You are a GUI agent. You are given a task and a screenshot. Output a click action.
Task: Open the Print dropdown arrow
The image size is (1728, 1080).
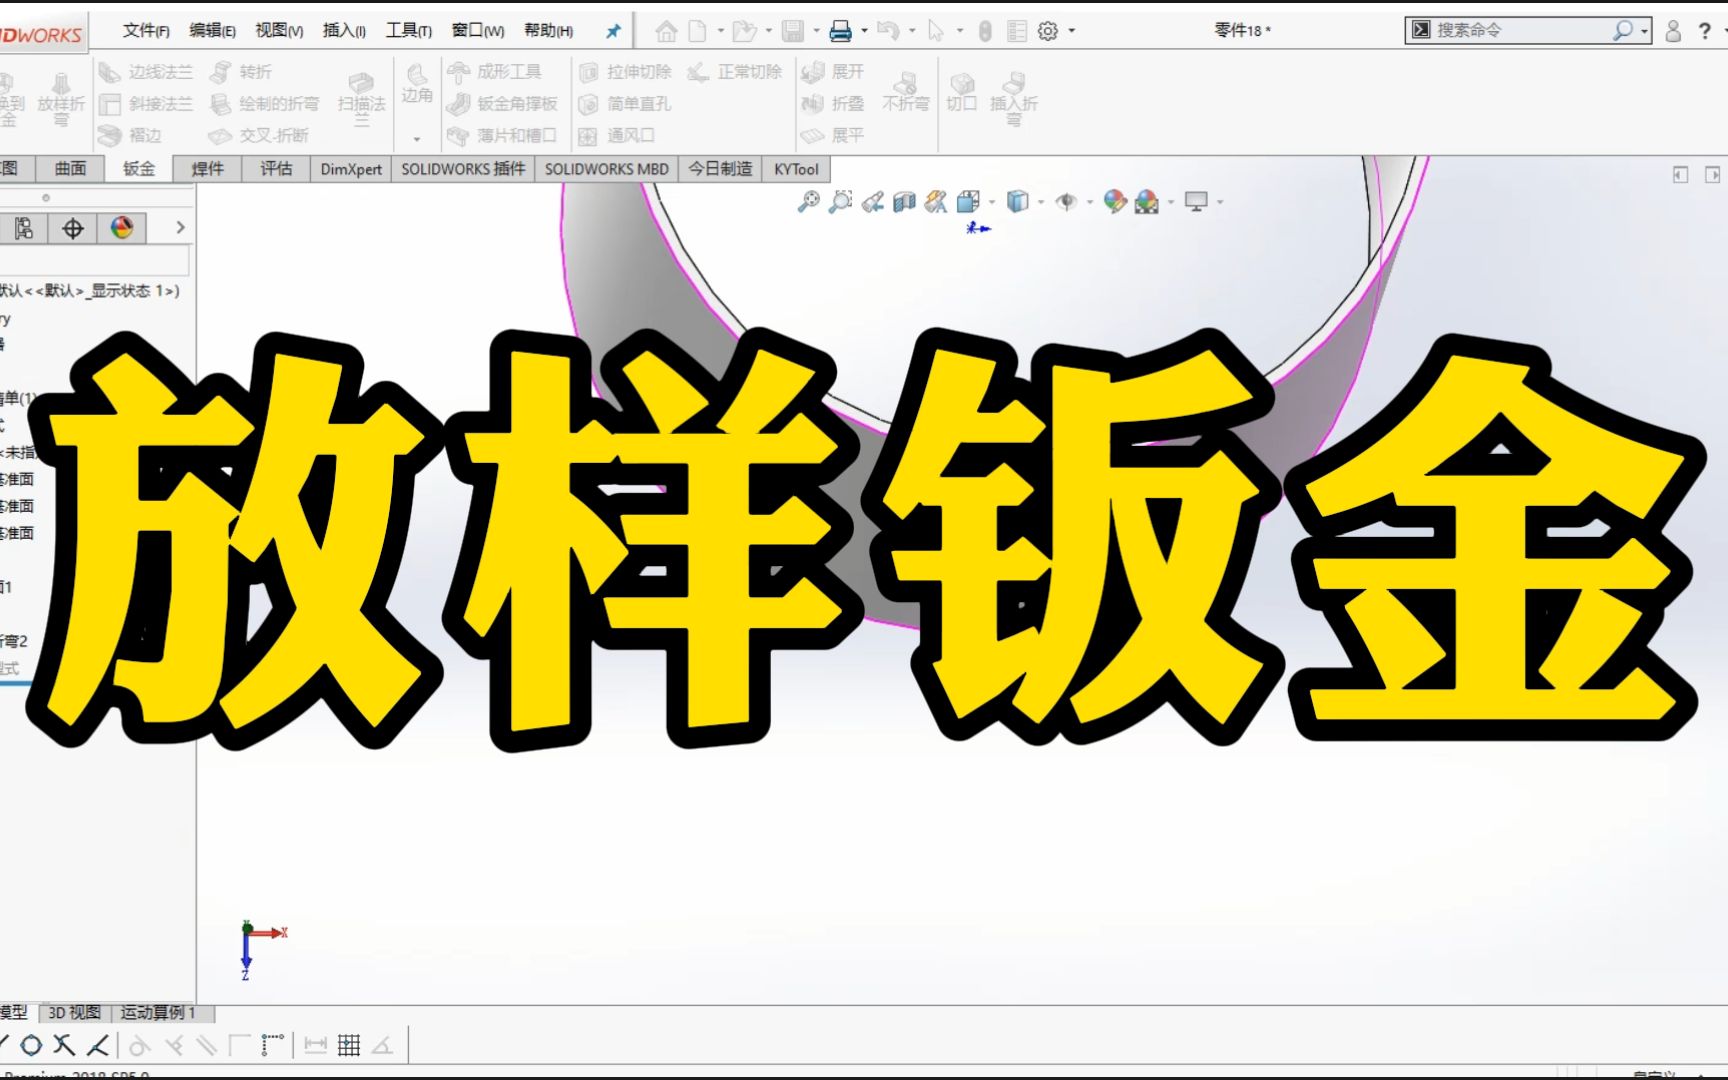[x=864, y=31]
